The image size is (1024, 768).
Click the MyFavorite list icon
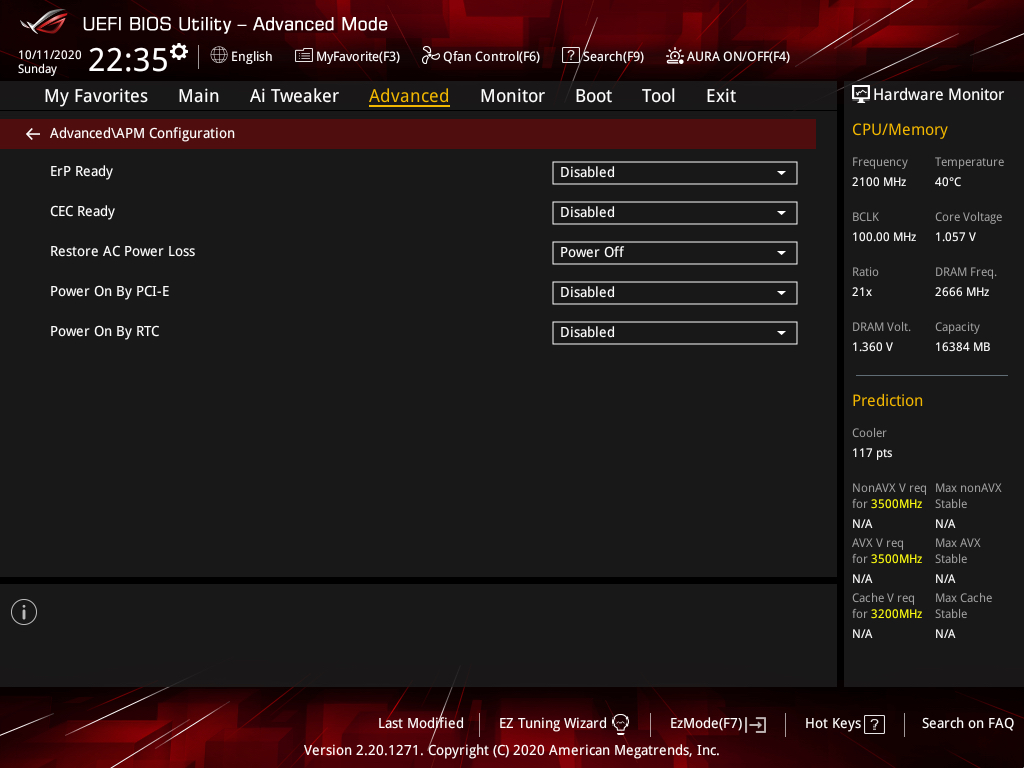(304, 56)
